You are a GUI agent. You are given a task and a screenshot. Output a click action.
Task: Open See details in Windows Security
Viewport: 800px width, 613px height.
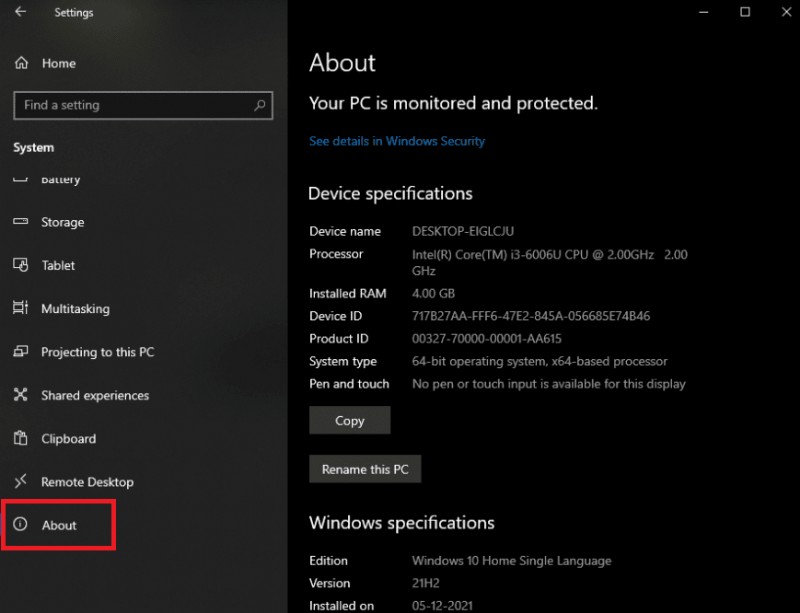396,141
